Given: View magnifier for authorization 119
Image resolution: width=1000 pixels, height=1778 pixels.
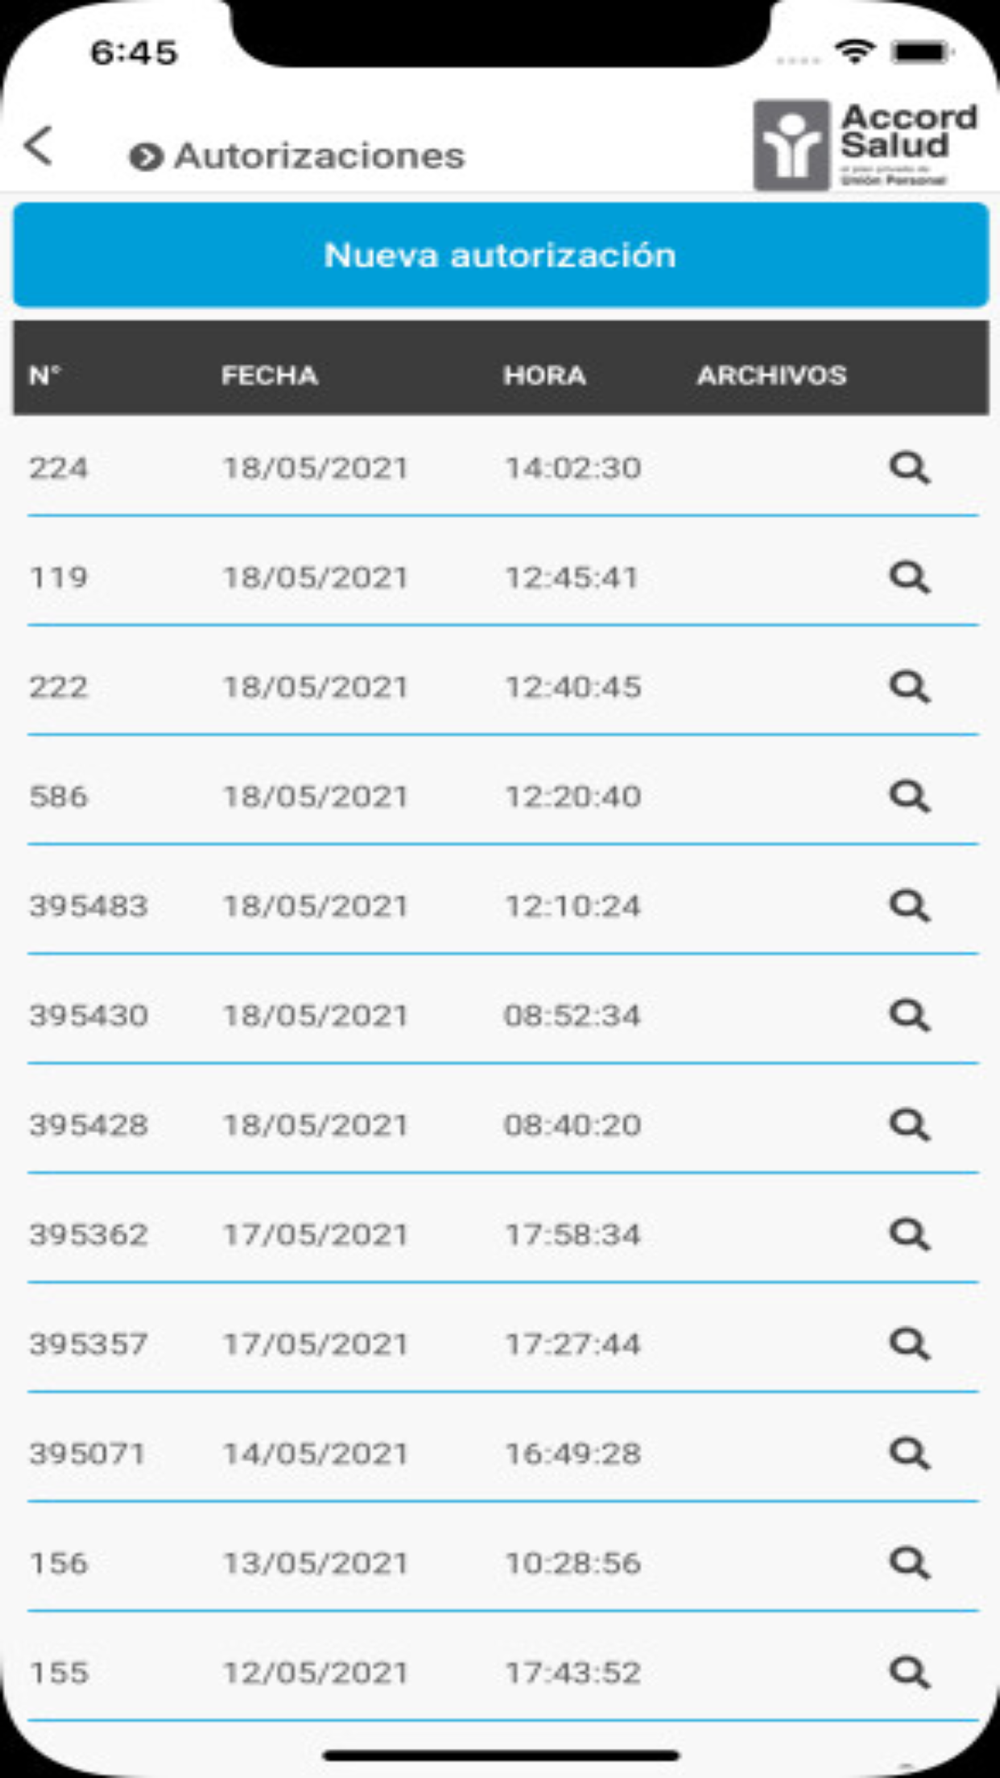Looking at the screenshot, I should [910, 577].
